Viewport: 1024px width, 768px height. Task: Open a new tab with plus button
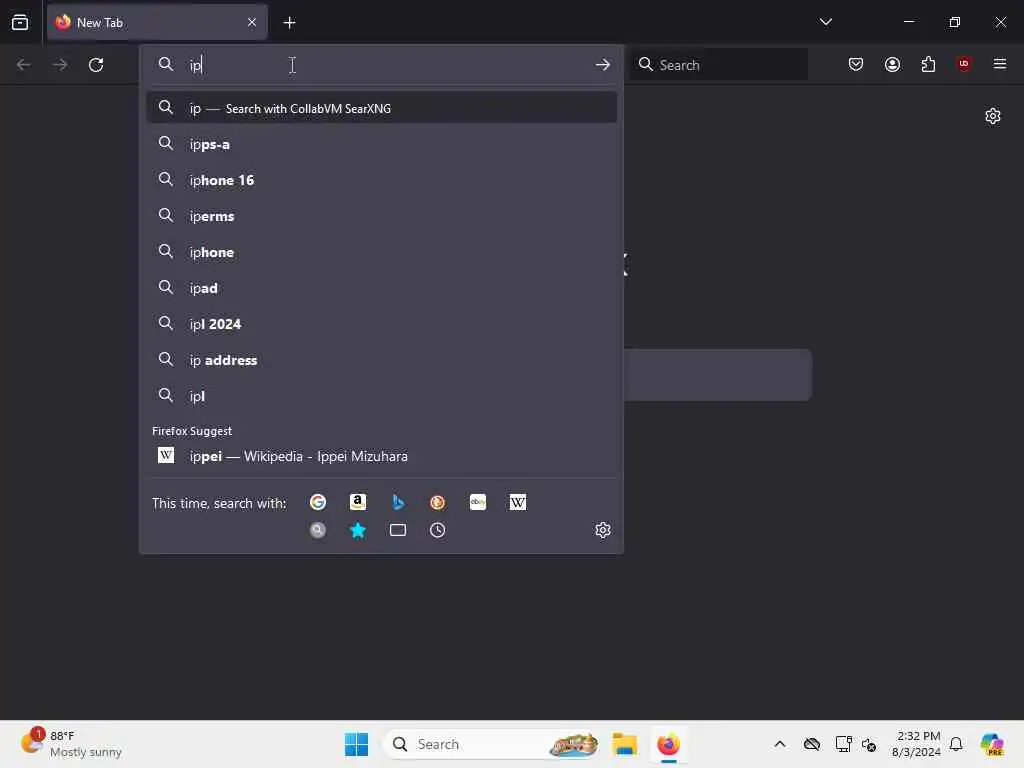(289, 23)
